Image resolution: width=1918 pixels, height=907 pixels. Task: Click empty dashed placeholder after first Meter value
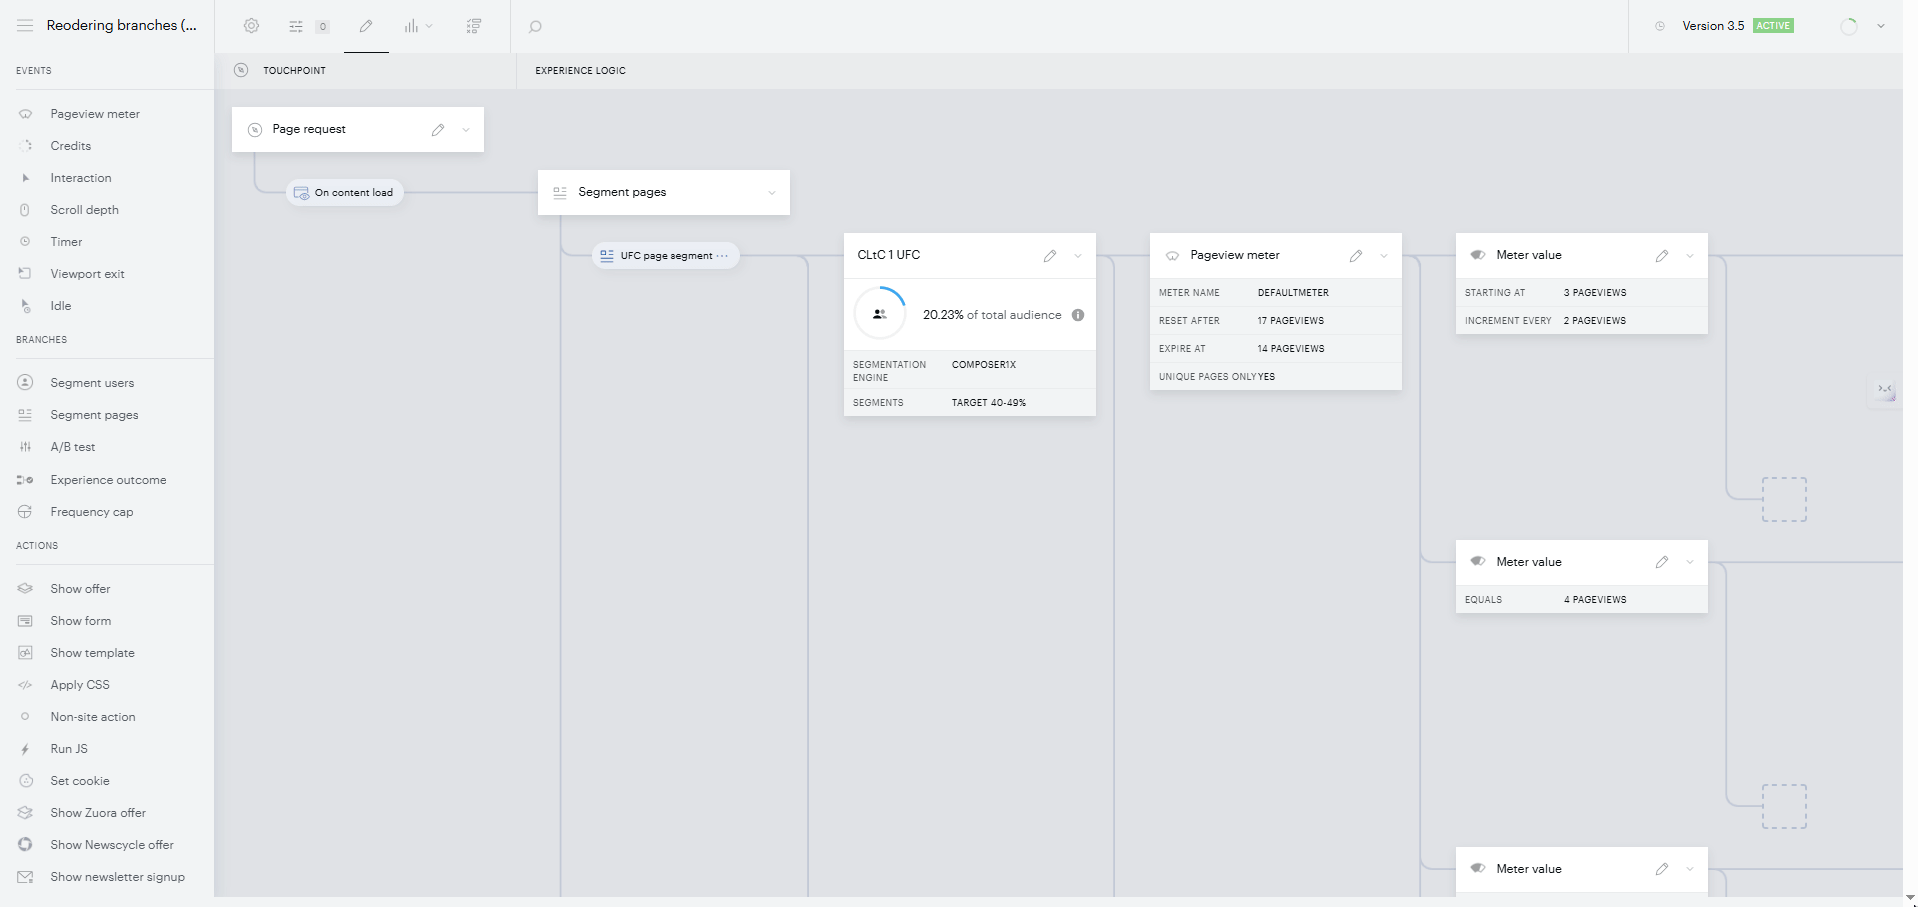(x=1784, y=500)
